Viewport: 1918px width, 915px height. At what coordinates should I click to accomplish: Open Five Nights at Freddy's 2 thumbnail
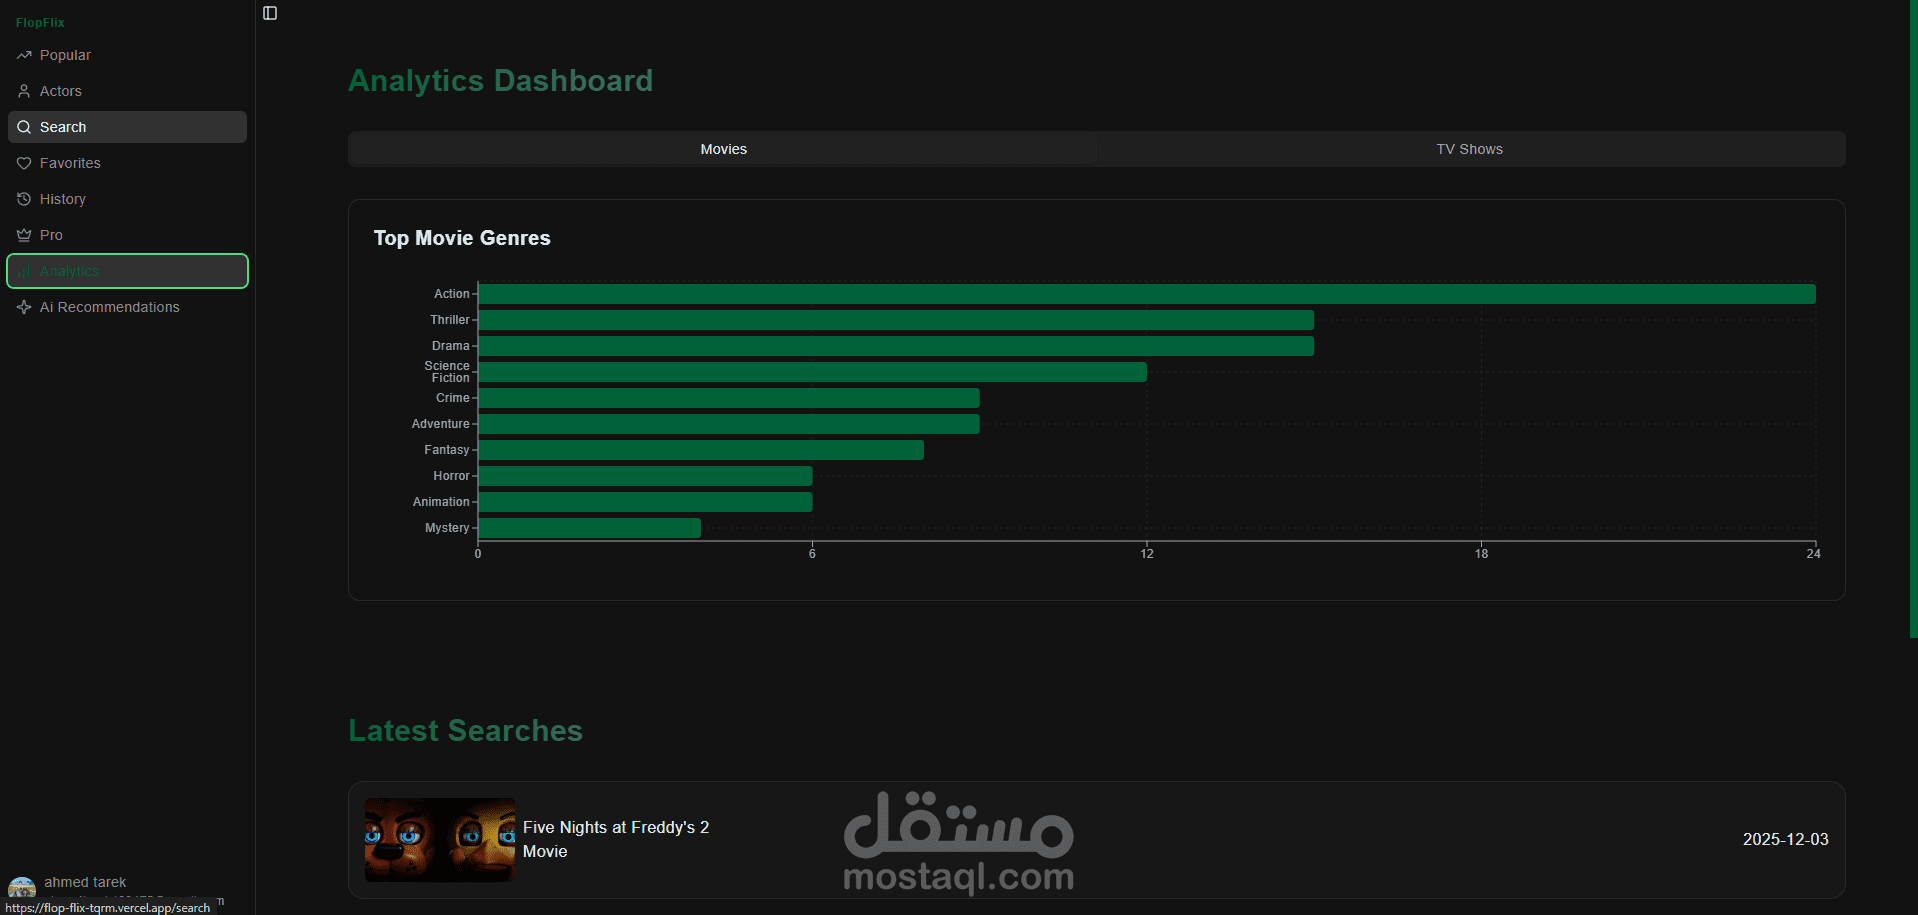click(440, 840)
